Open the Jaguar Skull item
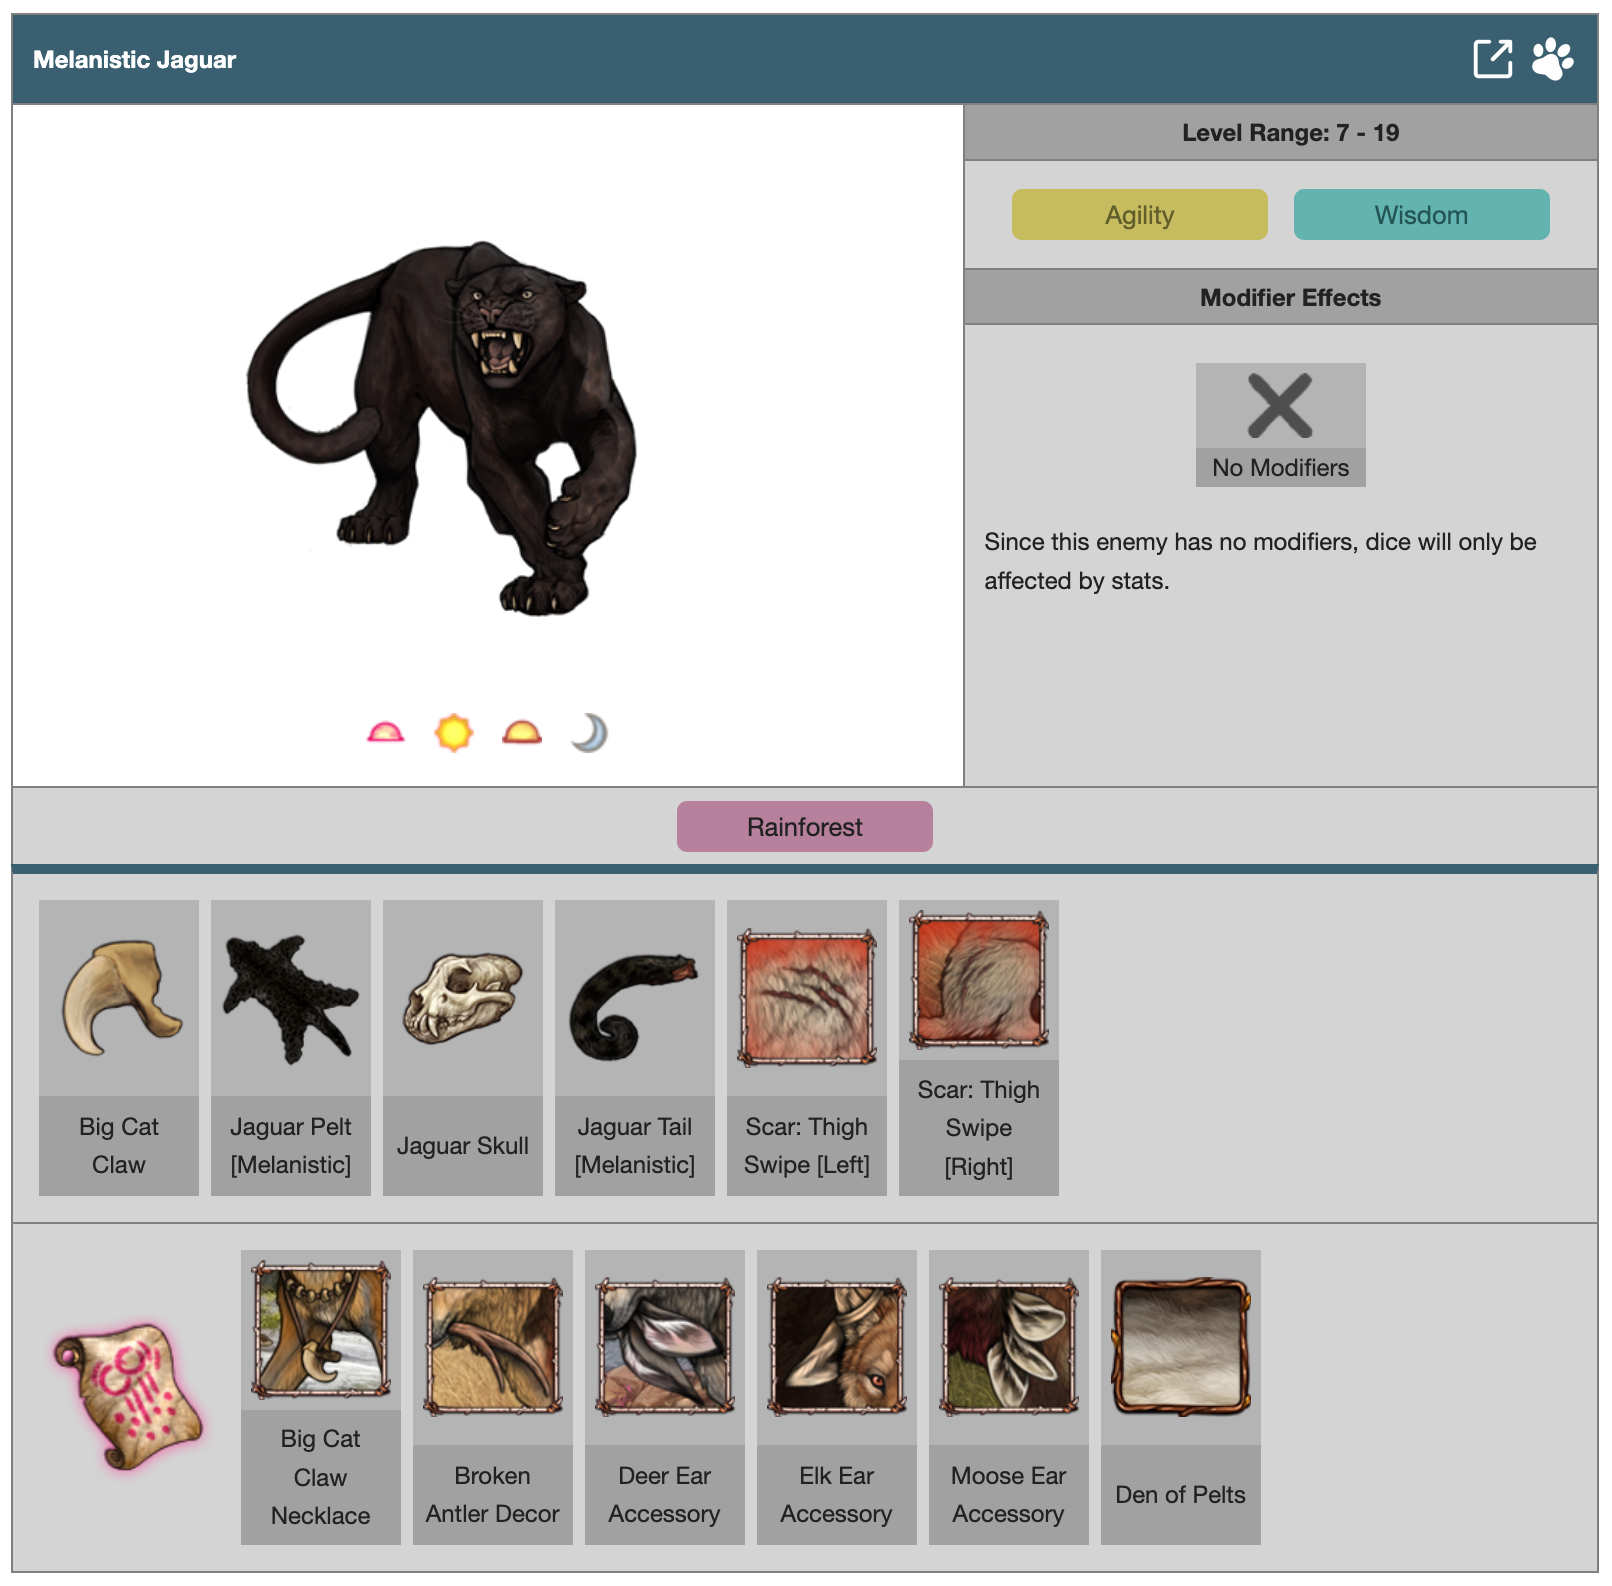The width and height of the screenshot is (1612, 1586). click(x=463, y=1047)
